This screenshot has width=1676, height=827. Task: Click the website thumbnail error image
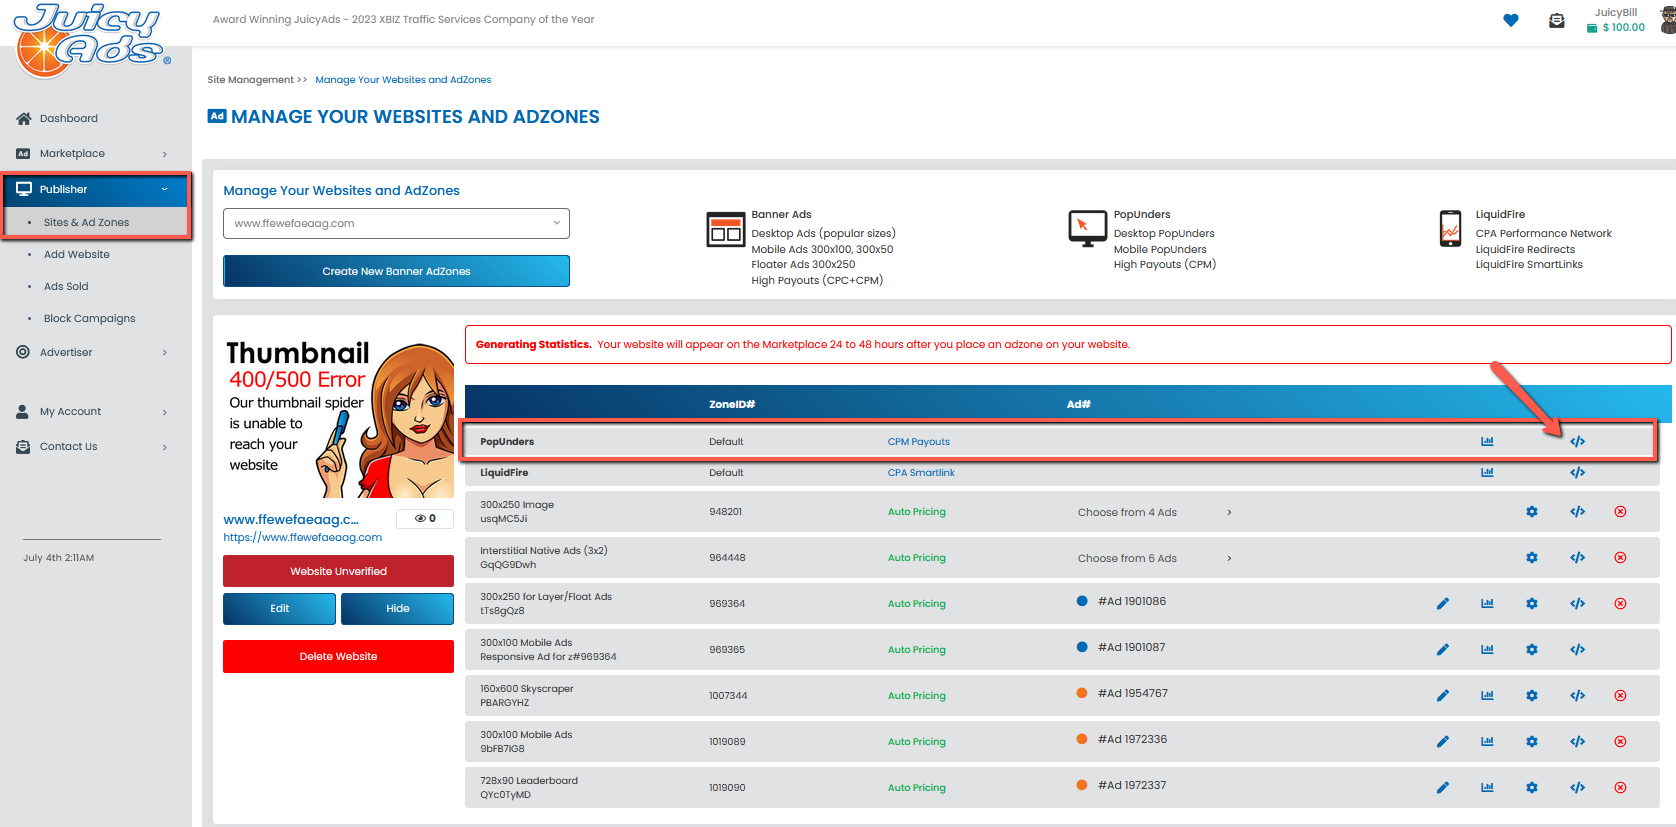339,418
